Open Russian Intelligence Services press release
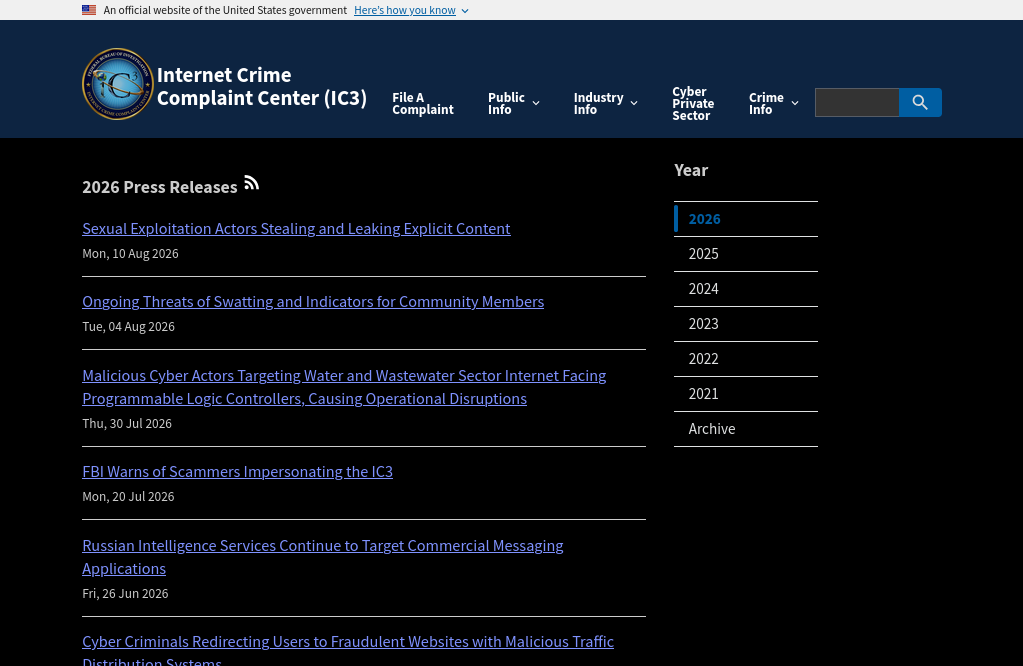This screenshot has height=666, width=1023. click(x=322, y=557)
